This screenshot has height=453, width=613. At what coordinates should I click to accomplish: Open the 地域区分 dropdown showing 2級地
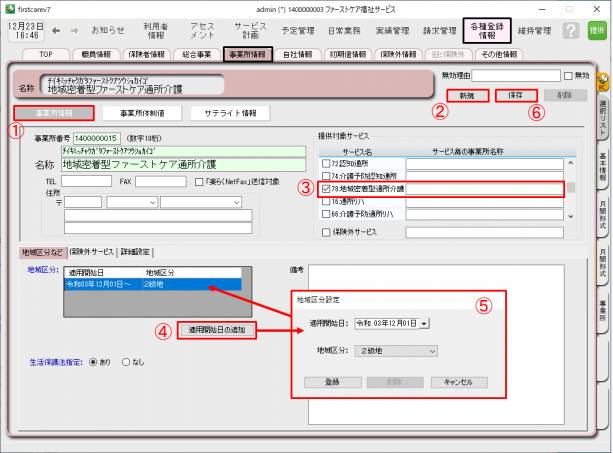click(x=431, y=351)
